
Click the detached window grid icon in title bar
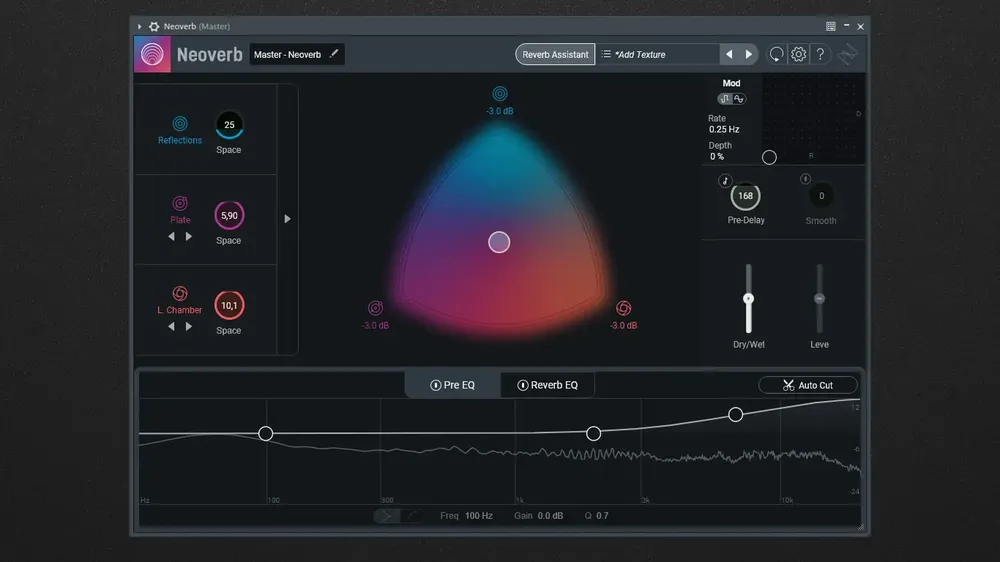pyautogui.click(x=830, y=26)
